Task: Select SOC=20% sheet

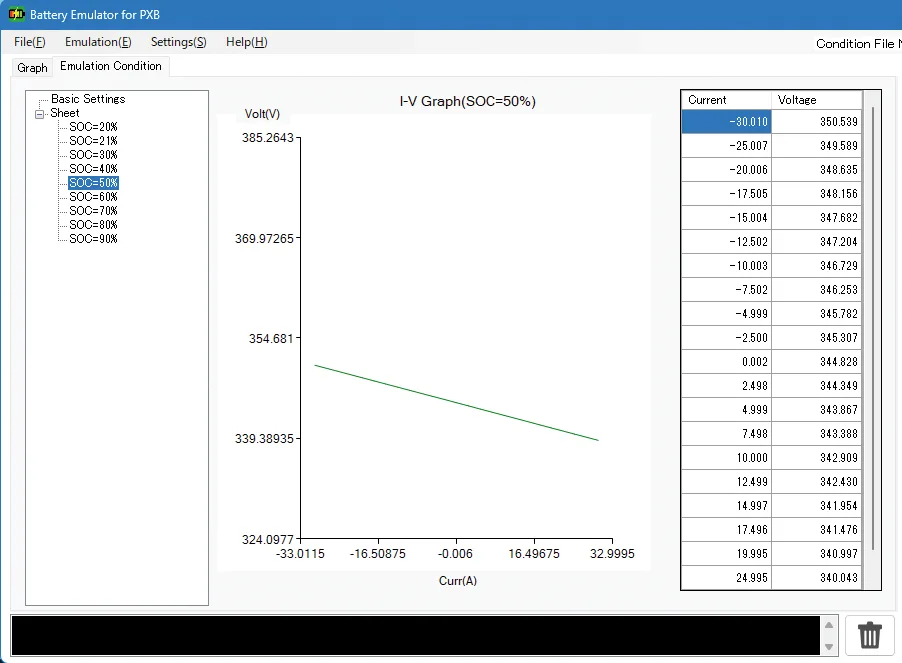Action: point(93,127)
